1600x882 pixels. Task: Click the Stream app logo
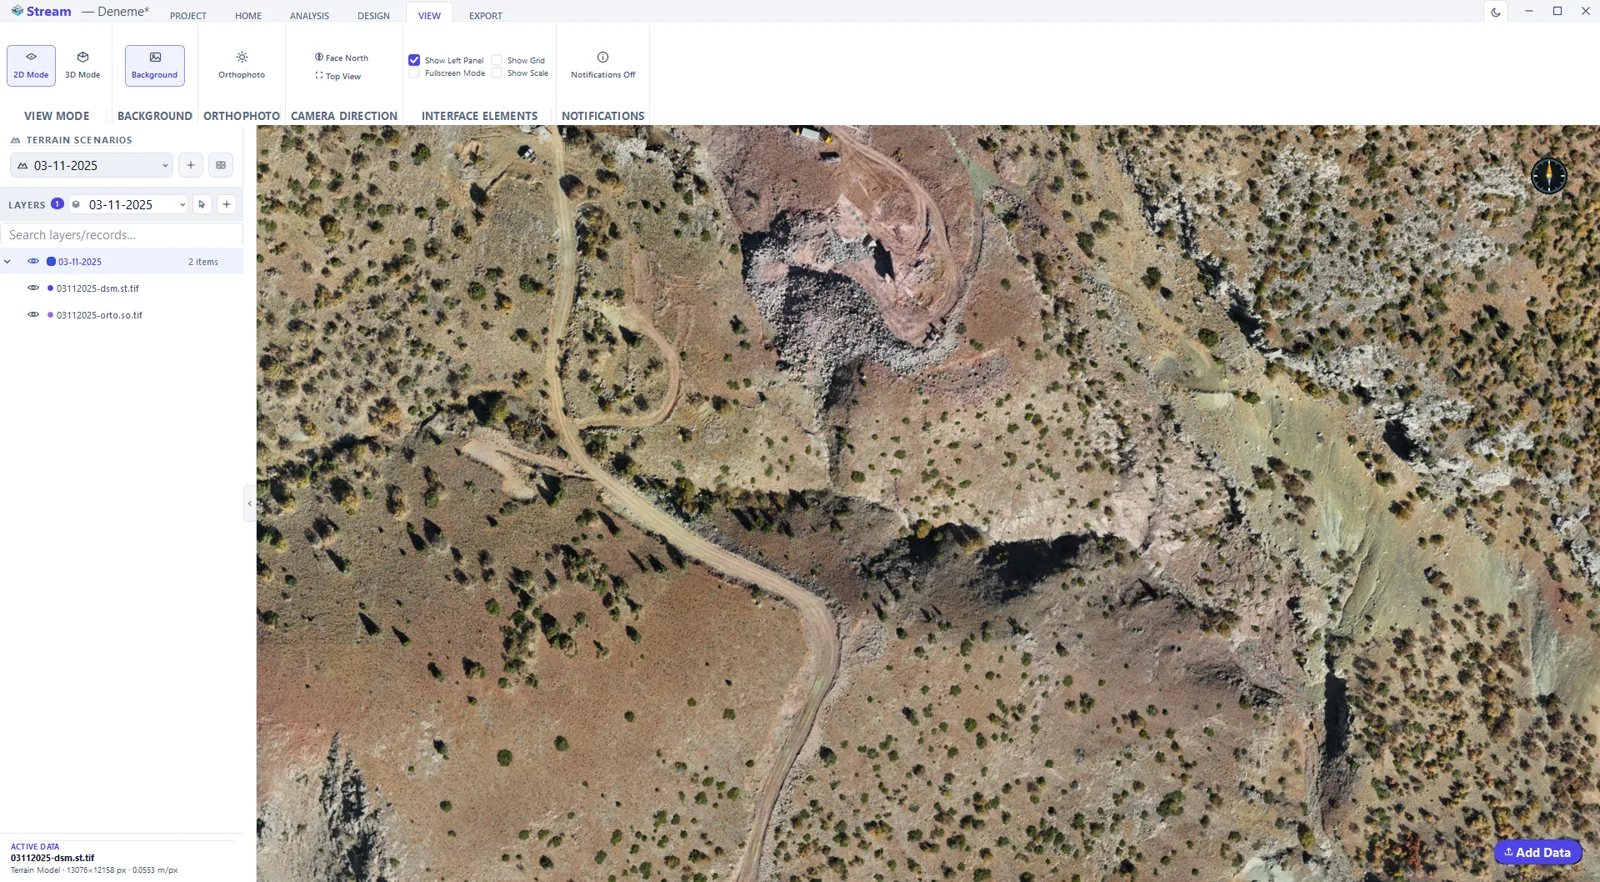point(17,11)
